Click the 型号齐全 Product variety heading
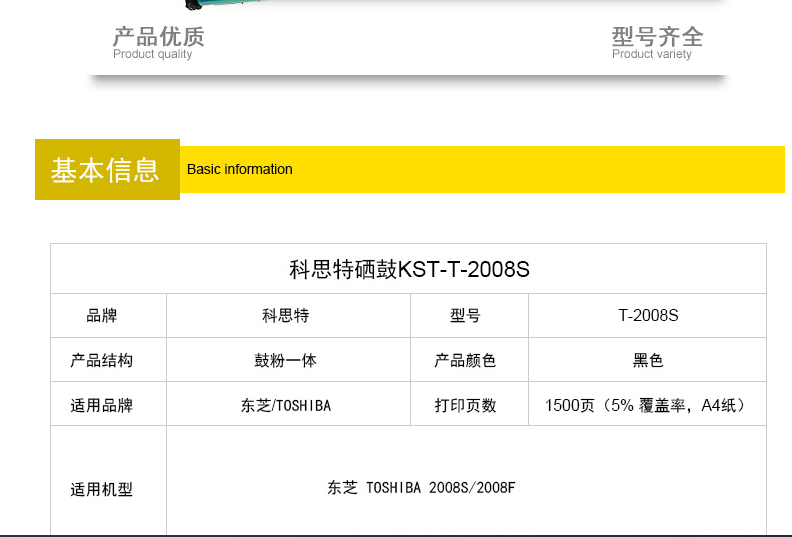The width and height of the screenshot is (792, 537). click(x=657, y=43)
